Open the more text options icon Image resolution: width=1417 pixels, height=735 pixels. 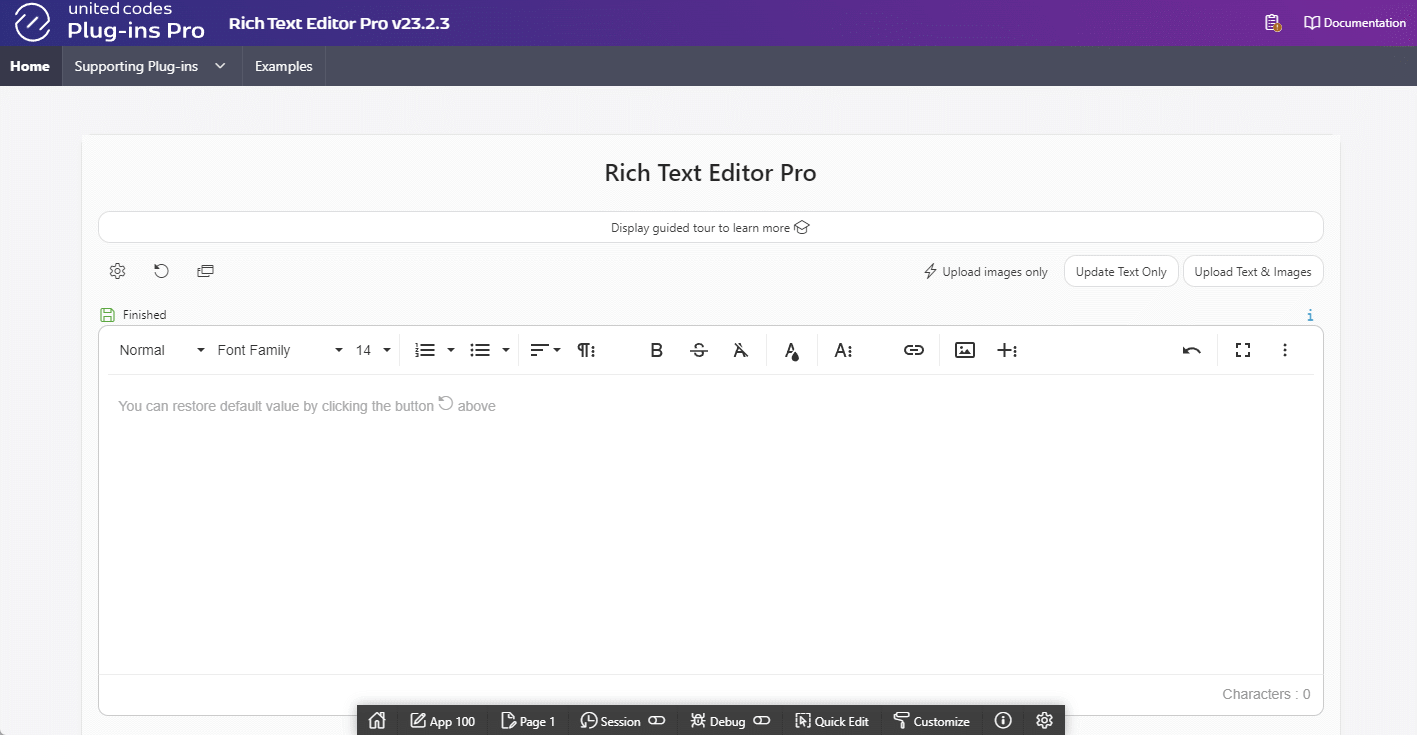(x=843, y=350)
